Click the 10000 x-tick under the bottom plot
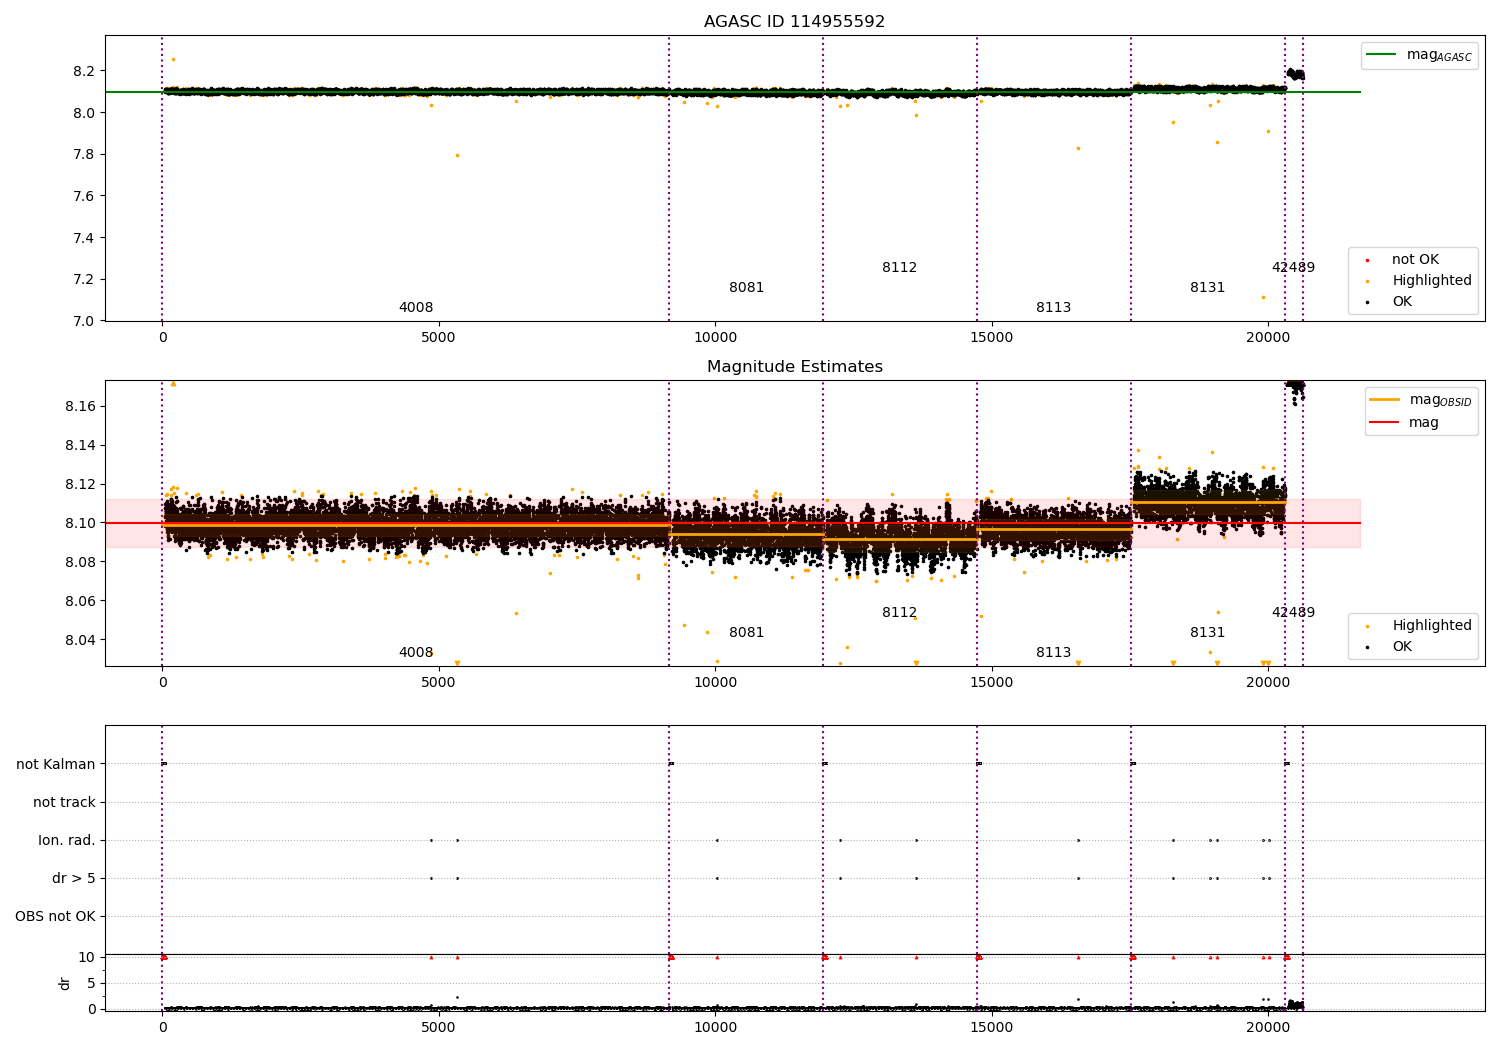This screenshot has height=1050, width=1500. (715, 1028)
